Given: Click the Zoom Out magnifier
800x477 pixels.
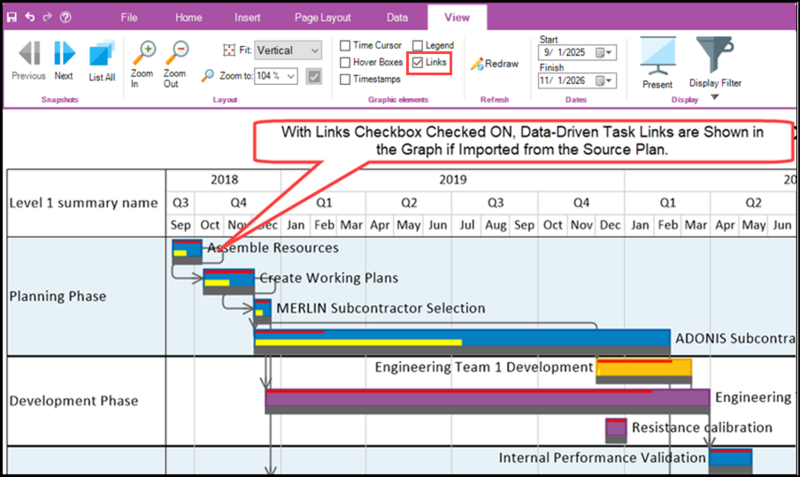Looking at the screenshot, I should click(176, 64).
